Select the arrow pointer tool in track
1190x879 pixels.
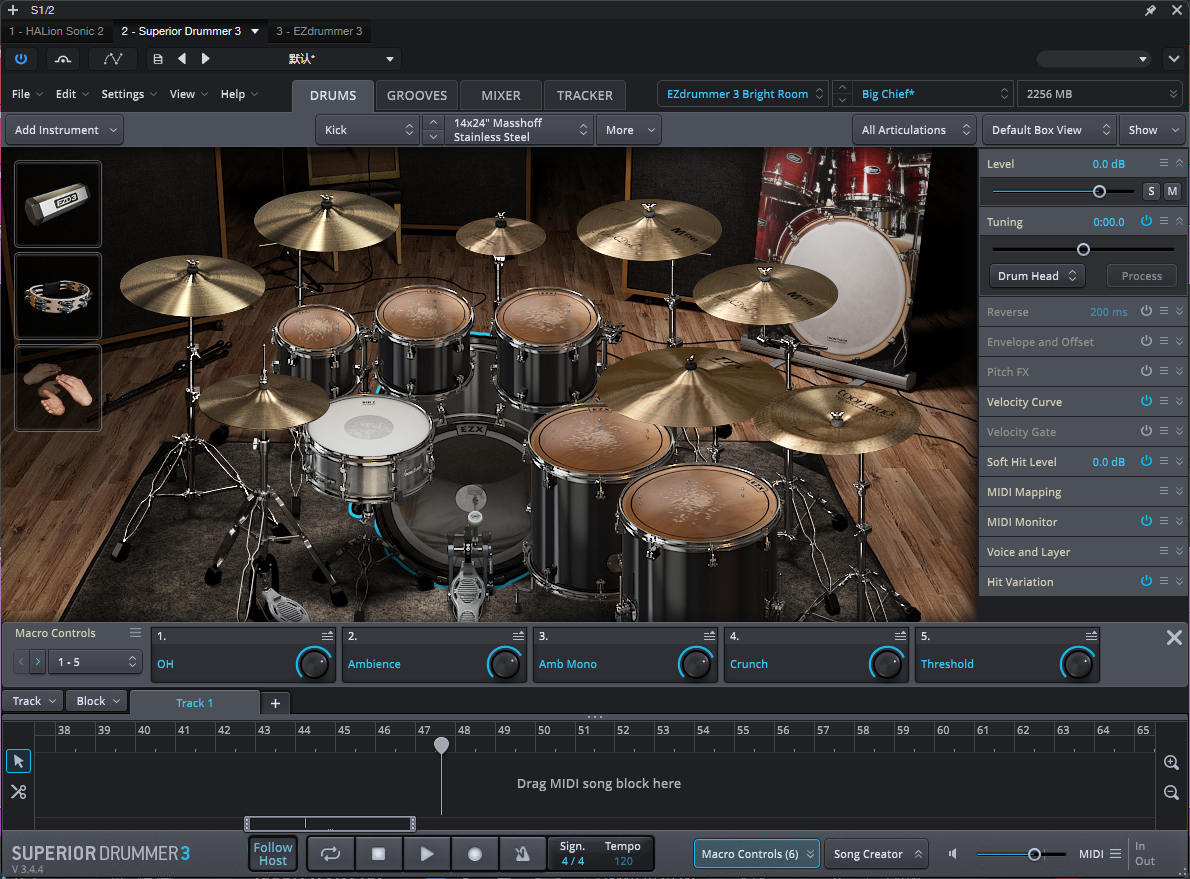[x=18, y=761]
